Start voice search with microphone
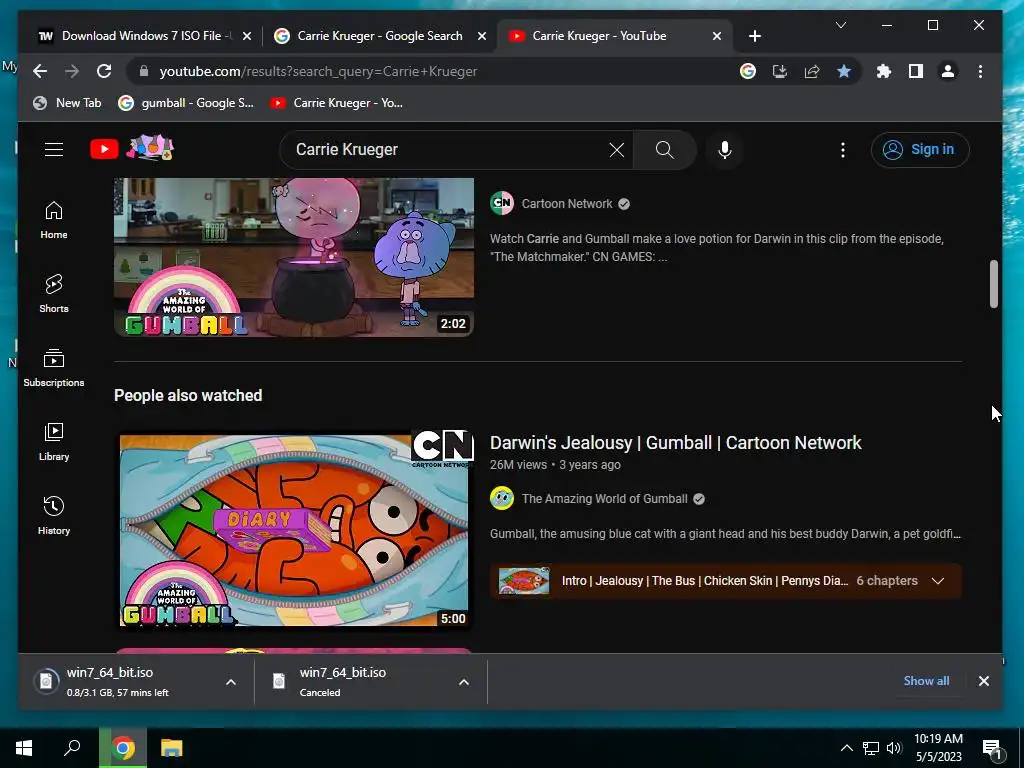 [725, 150]
